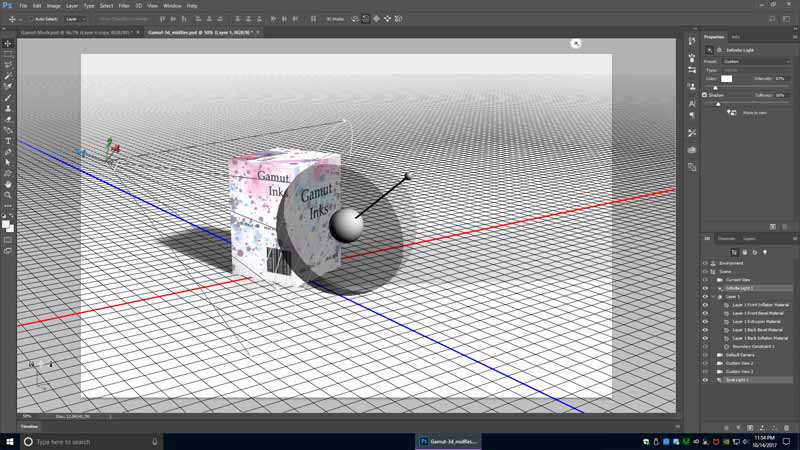Toggle visibility of Scene row
Viewport: 800px width, 450px height.
point(705,271)
